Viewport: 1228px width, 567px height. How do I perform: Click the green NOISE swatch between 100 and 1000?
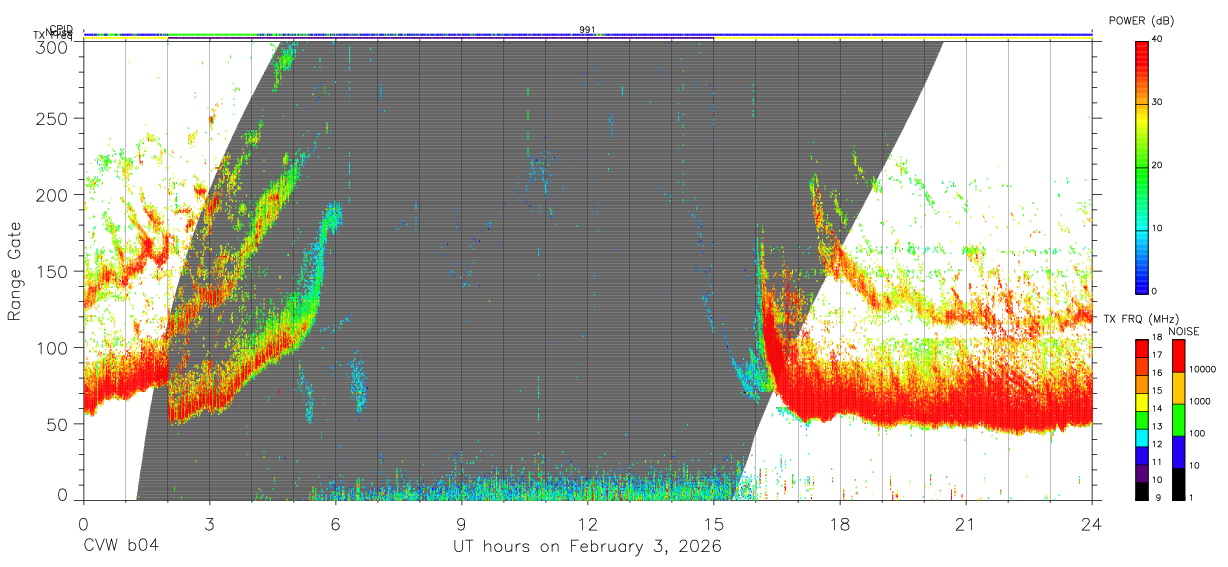(1178, 420)
